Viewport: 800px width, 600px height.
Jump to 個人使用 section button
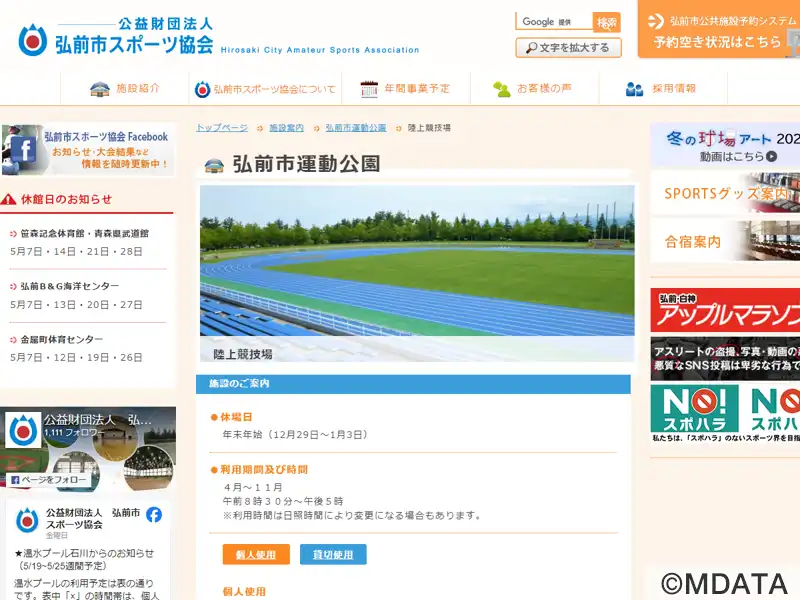[256, 555]
